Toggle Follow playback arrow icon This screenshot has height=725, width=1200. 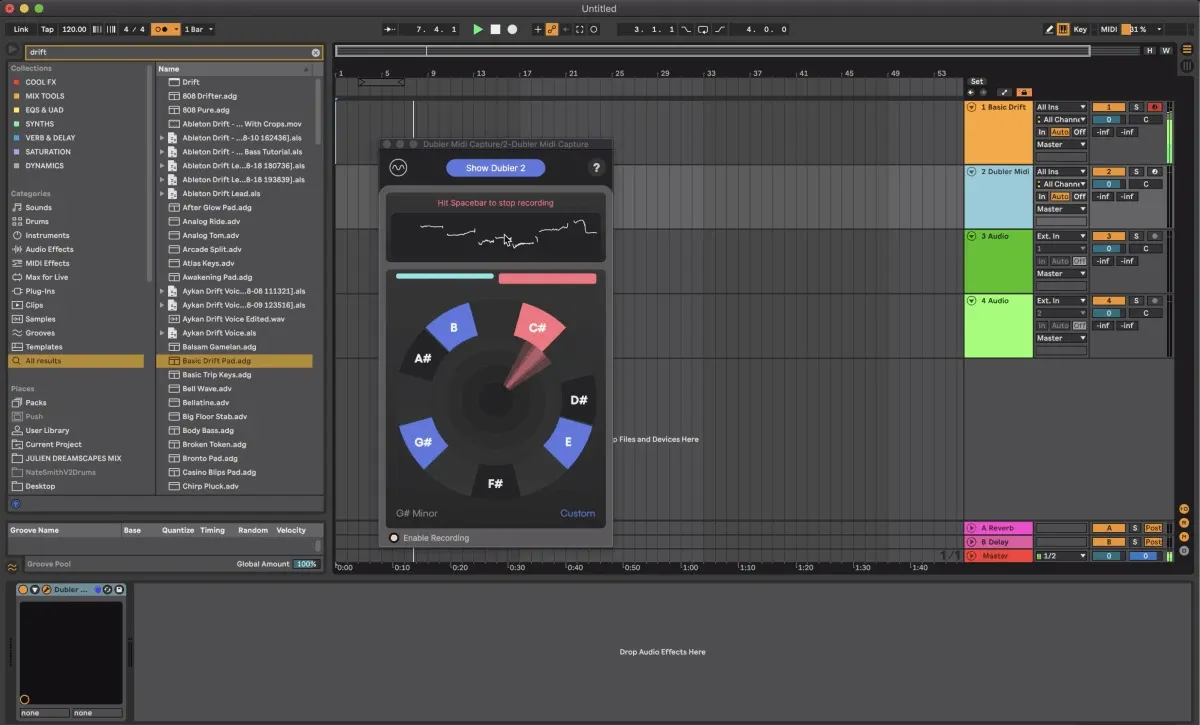(390, 29)
